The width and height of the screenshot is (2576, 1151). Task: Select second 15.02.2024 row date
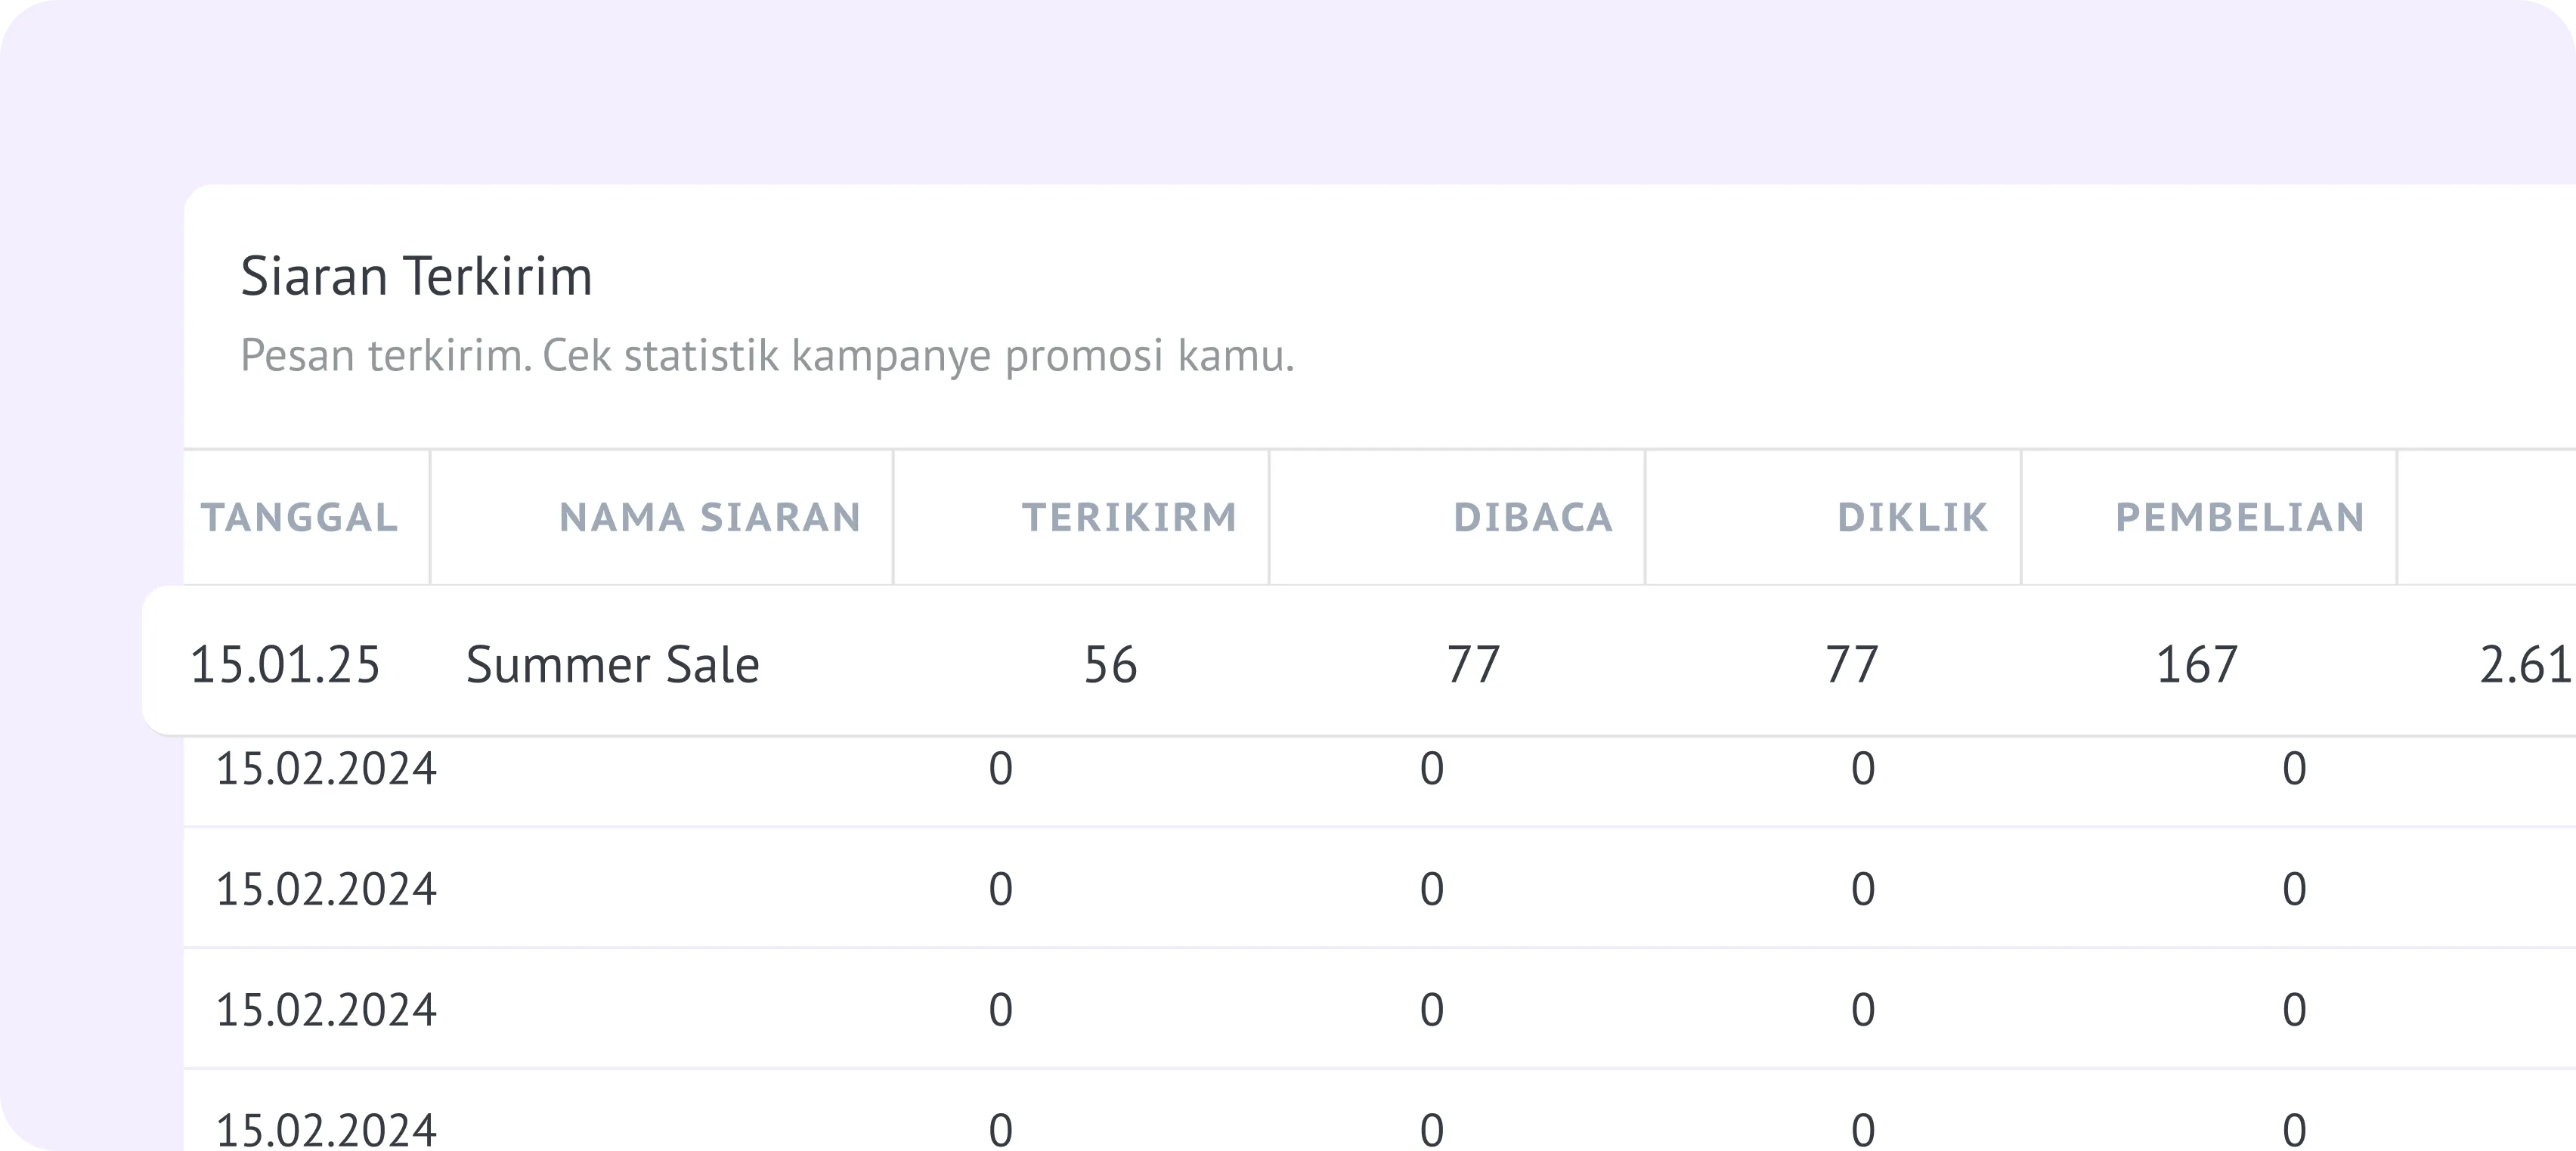click(326, 889)
